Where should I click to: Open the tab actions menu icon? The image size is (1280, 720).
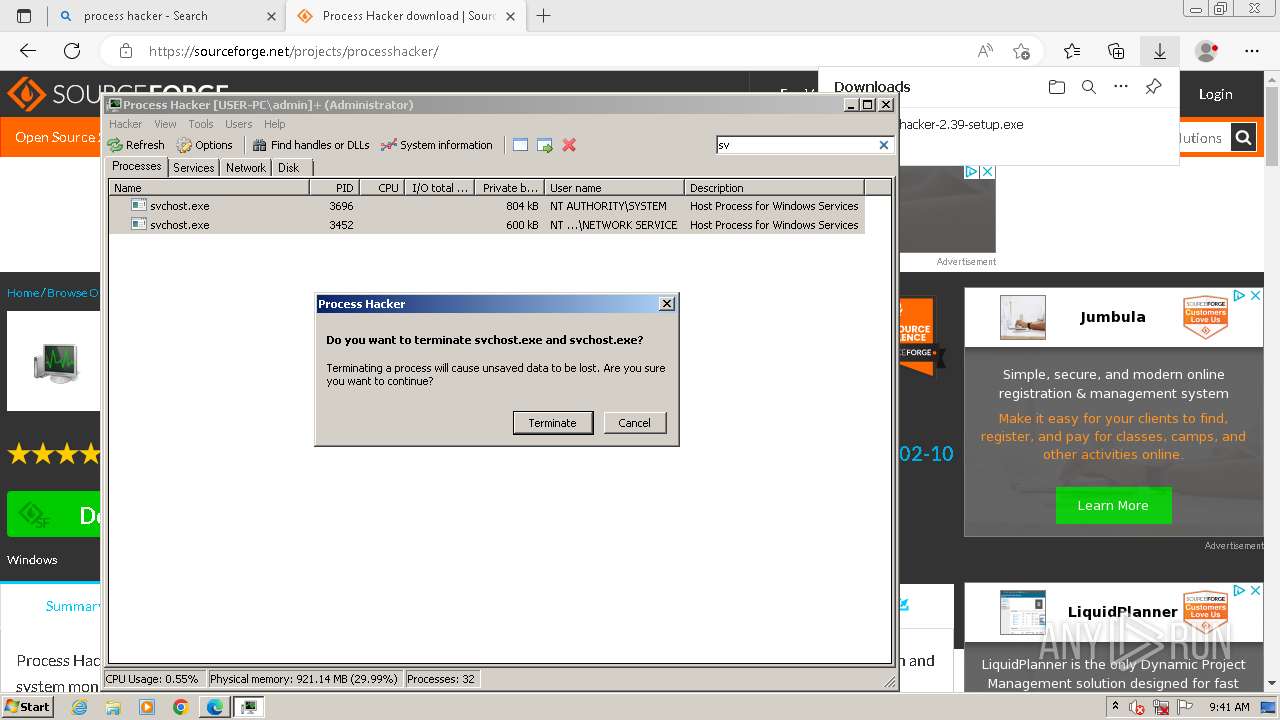[x=24, y=16]
